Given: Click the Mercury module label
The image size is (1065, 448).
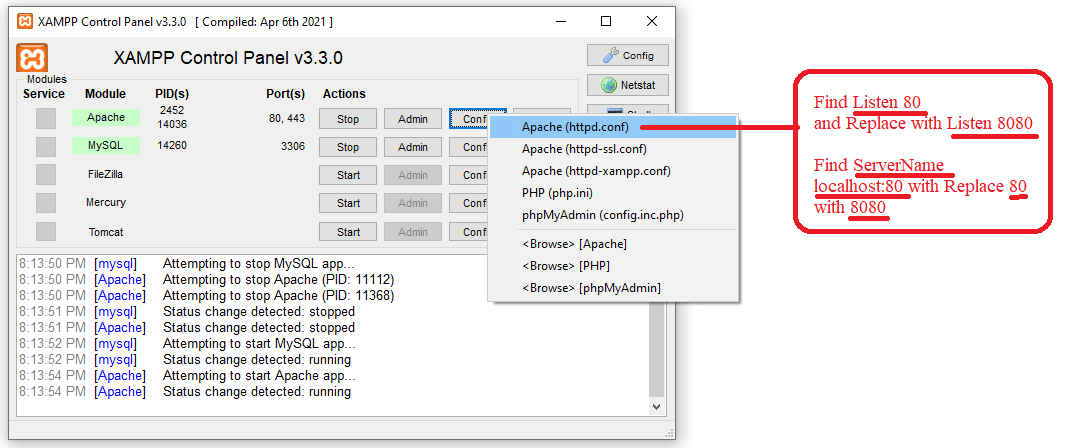Looking at the screenshot, I should 105,202.
